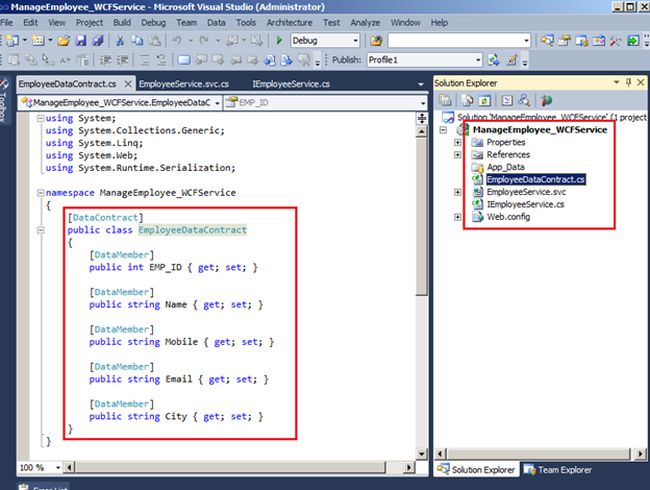Click Refresh icon in Solution Explorer toolbar
Screen dimensions: 650x490
pos(482,101)
